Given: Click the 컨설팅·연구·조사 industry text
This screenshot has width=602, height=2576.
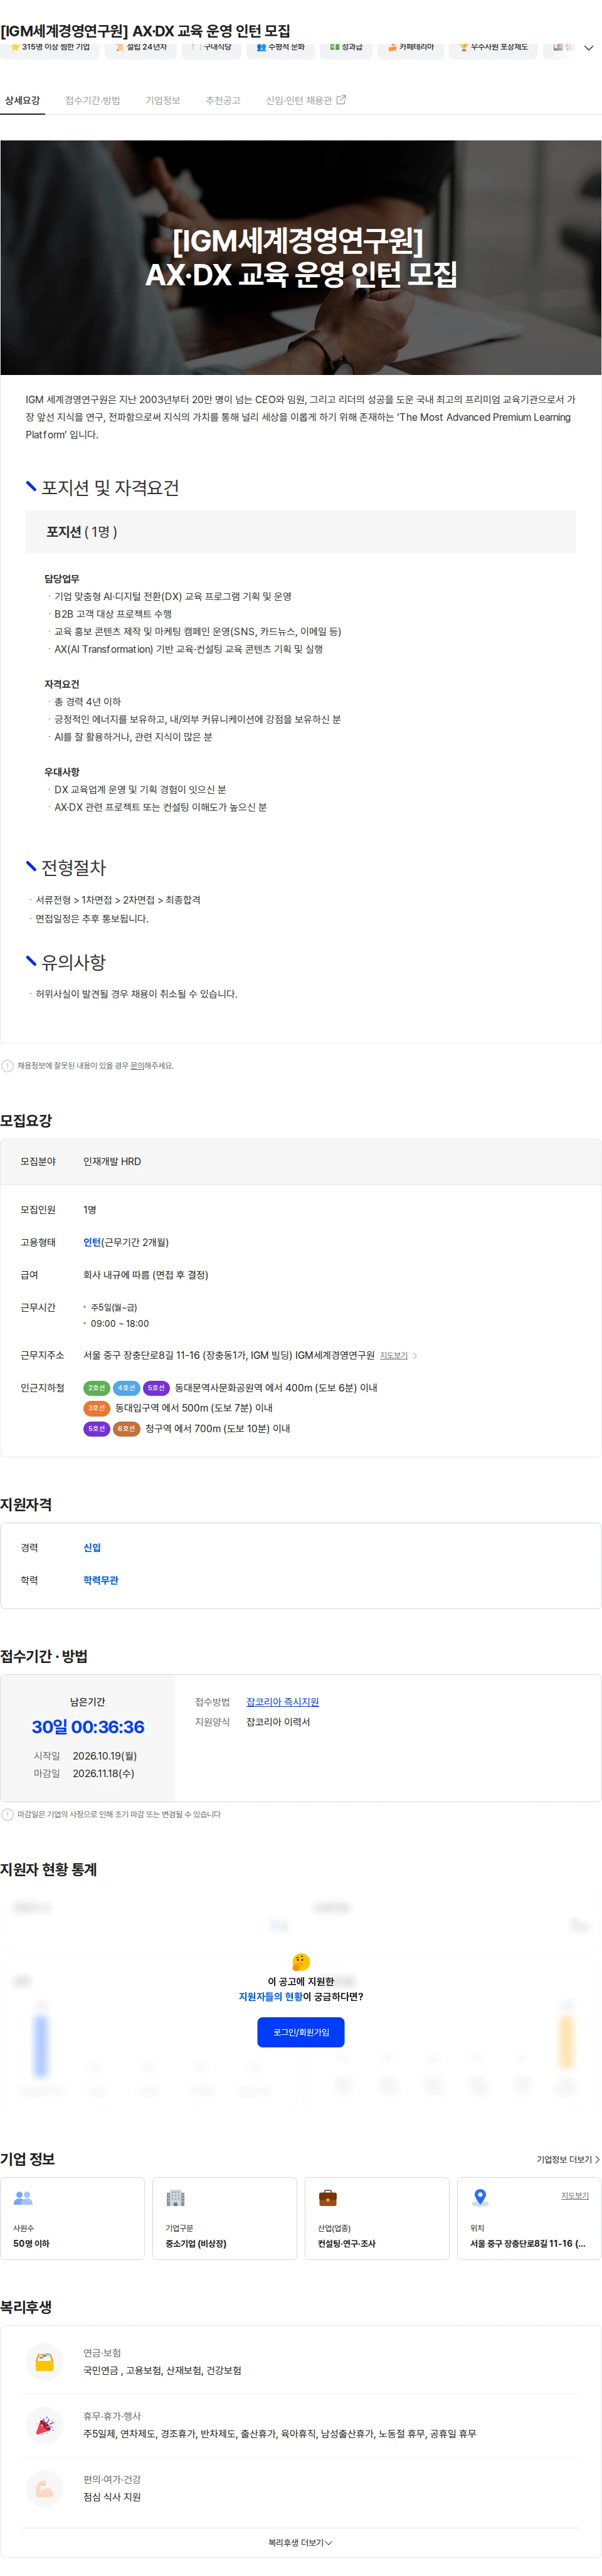Looking at the screenshot, I should (346, 2244).
